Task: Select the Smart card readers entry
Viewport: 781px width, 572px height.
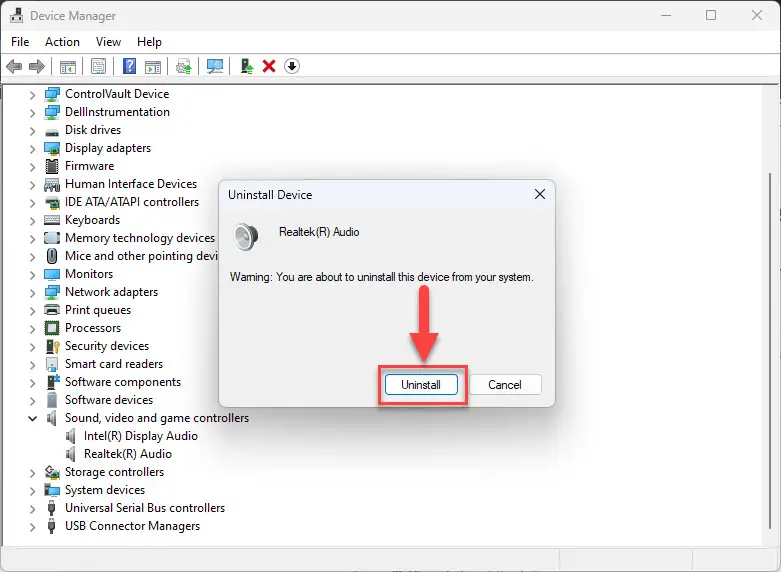Action: click(114, 364)
